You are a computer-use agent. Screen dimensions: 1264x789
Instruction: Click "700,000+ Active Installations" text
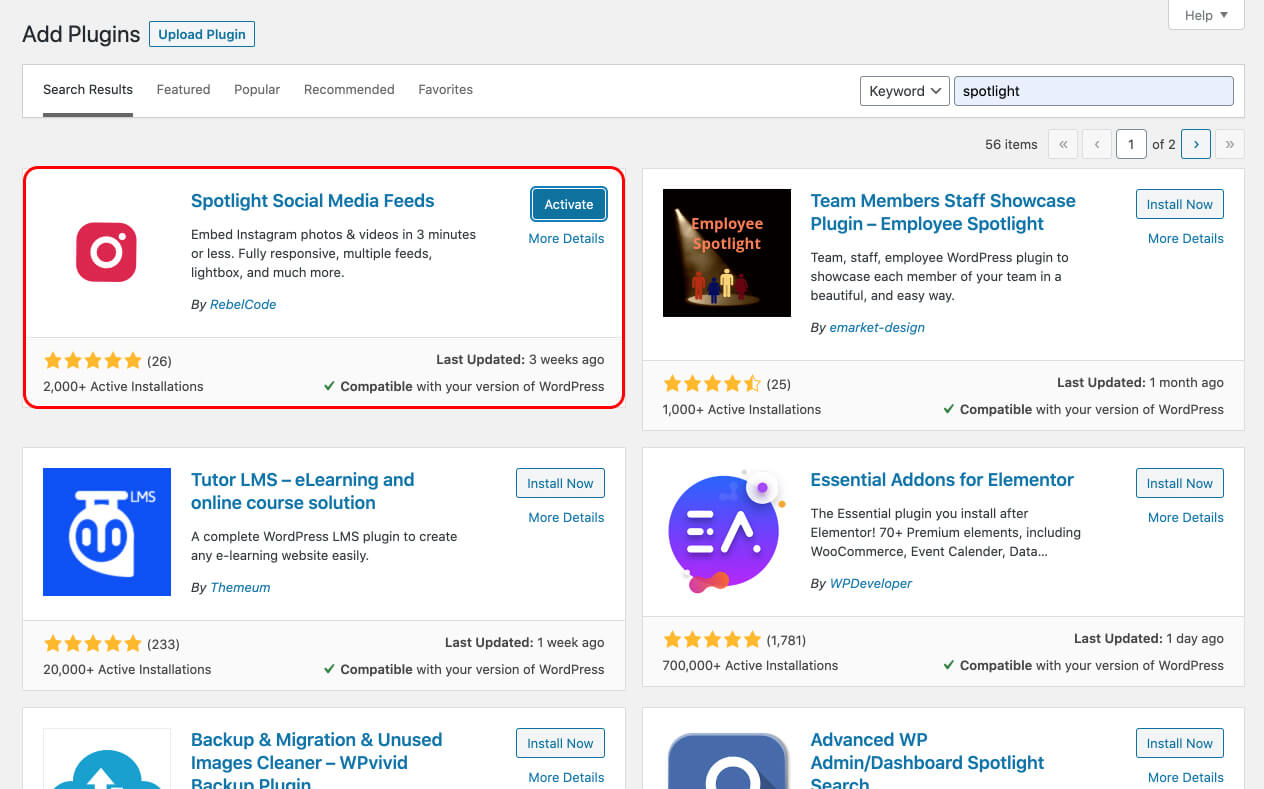(750, 665)
